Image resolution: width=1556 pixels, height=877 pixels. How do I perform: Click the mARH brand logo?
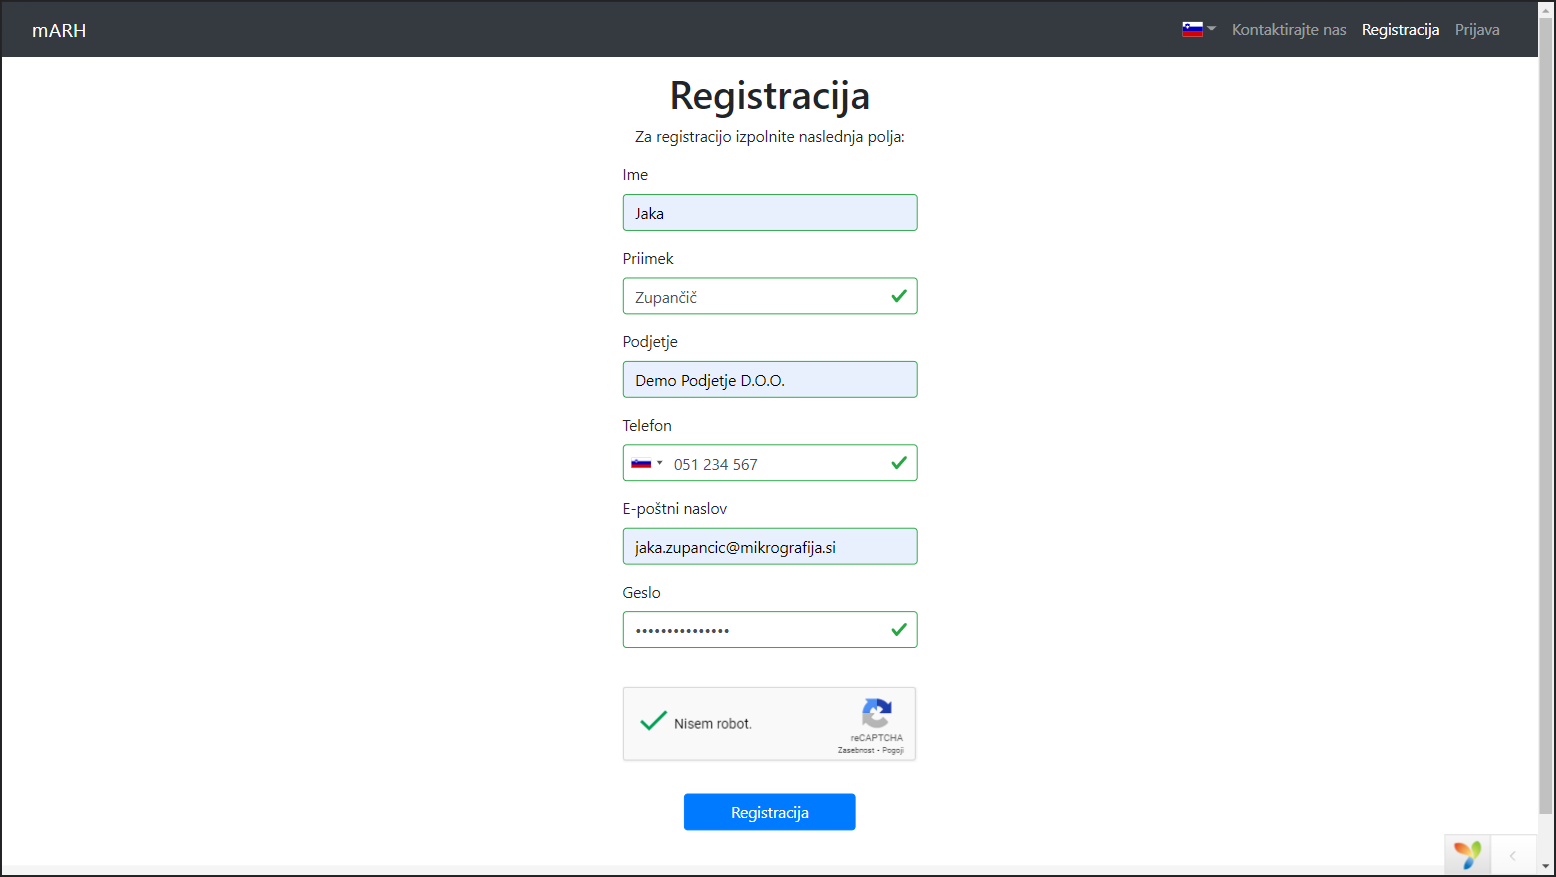(59, 30)
